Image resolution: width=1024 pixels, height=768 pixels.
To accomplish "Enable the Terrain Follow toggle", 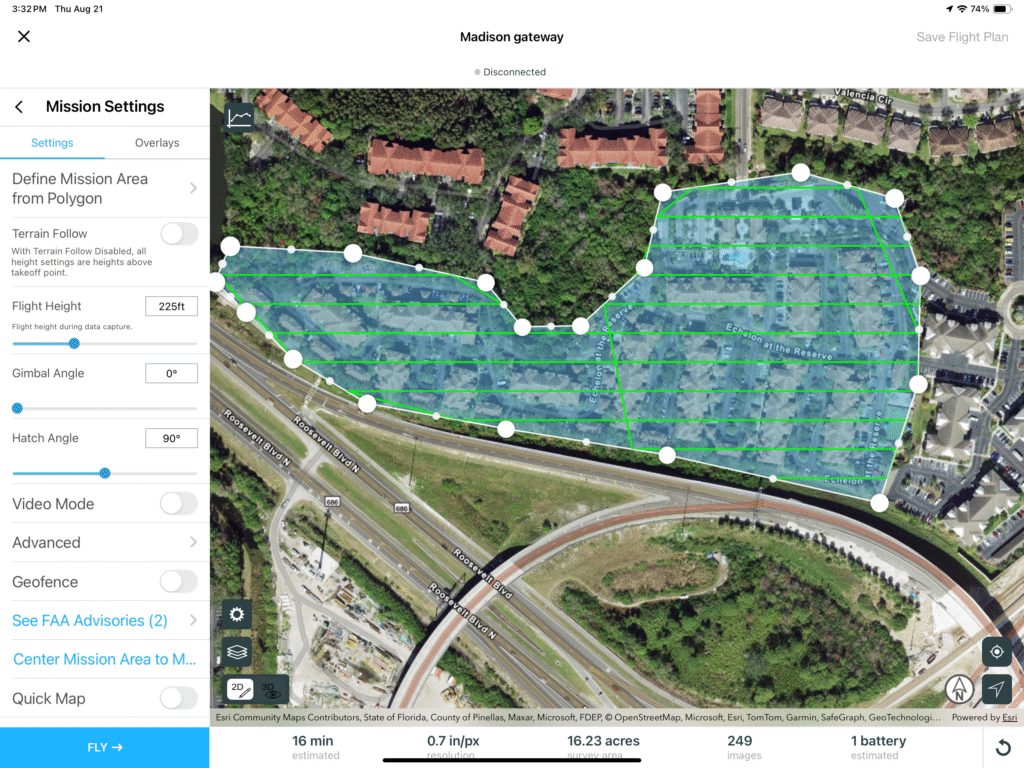I will coord(179,234).
